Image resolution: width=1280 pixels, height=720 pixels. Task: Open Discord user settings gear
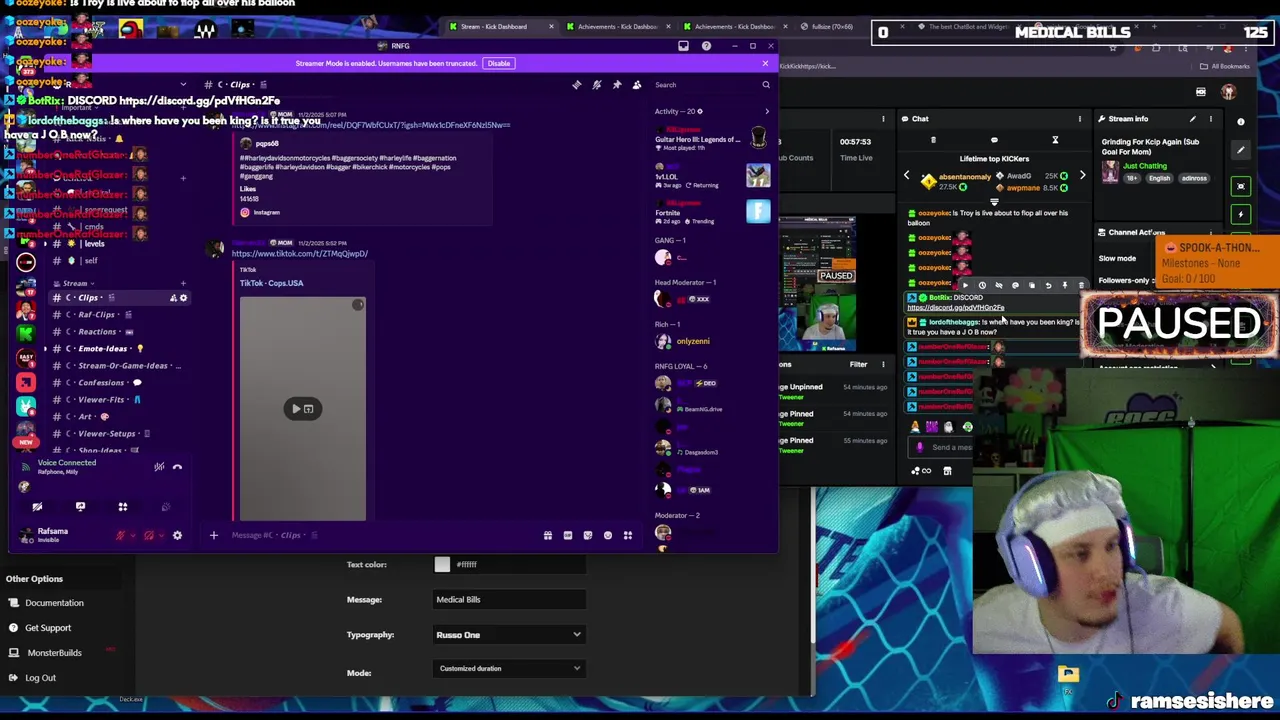177,536
